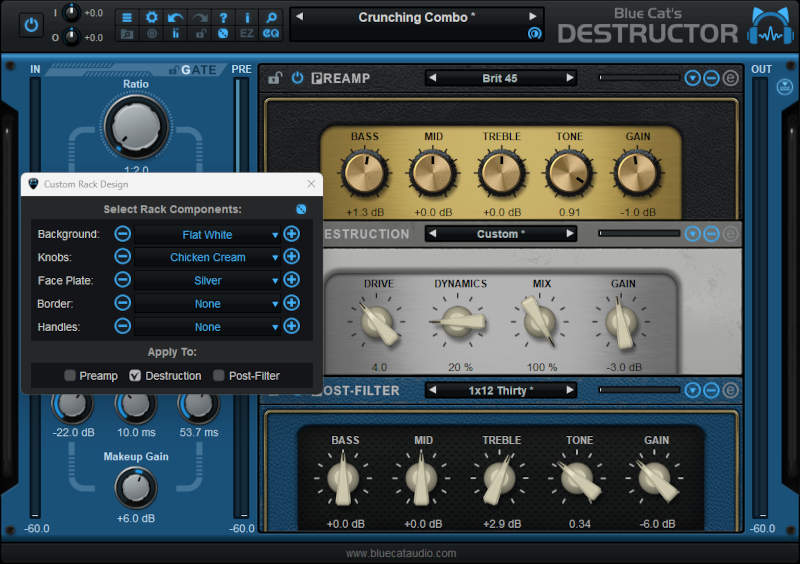
Task: Click the tone maps icon under preset name
Action: click(534, 34)
